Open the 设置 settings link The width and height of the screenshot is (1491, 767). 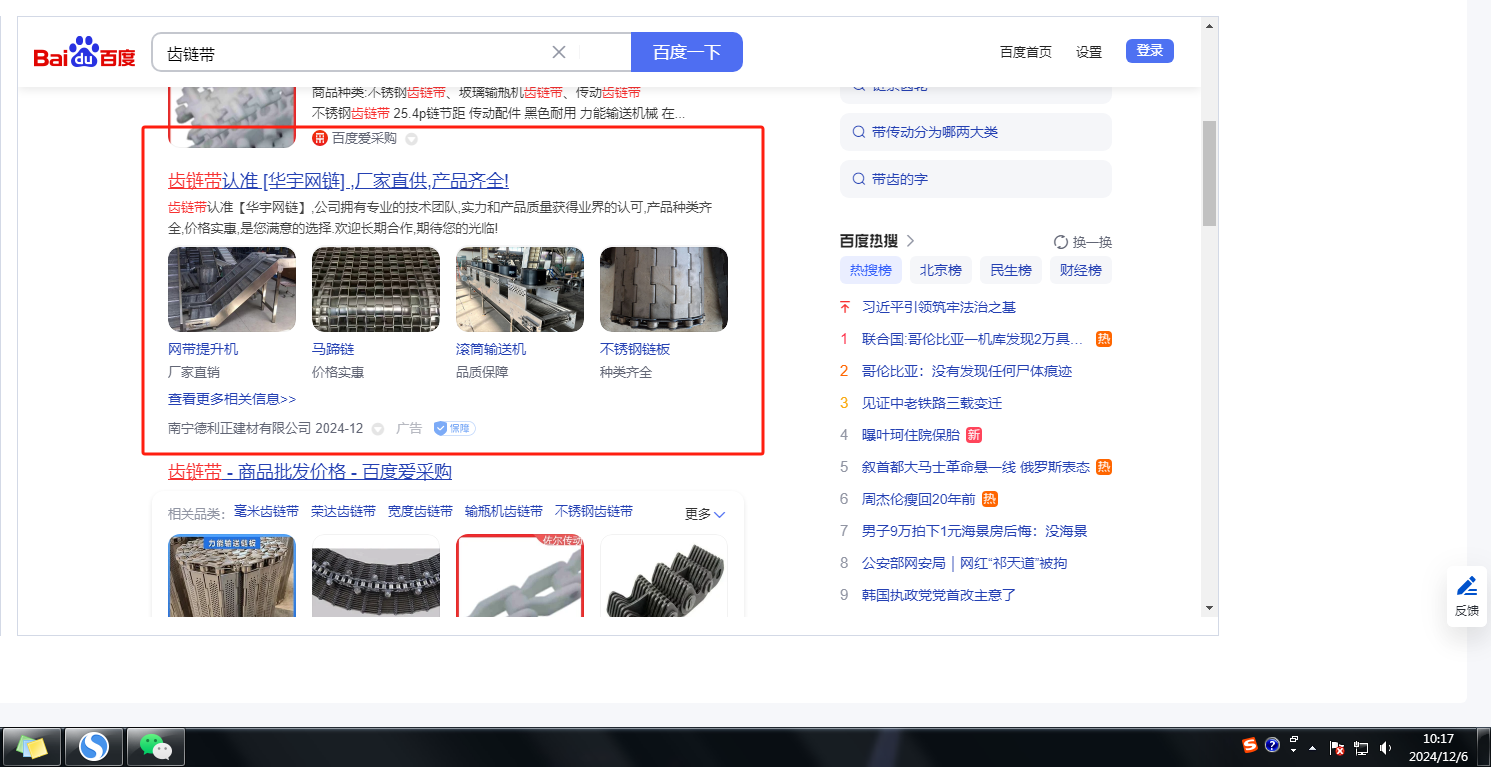[1089, 52]
